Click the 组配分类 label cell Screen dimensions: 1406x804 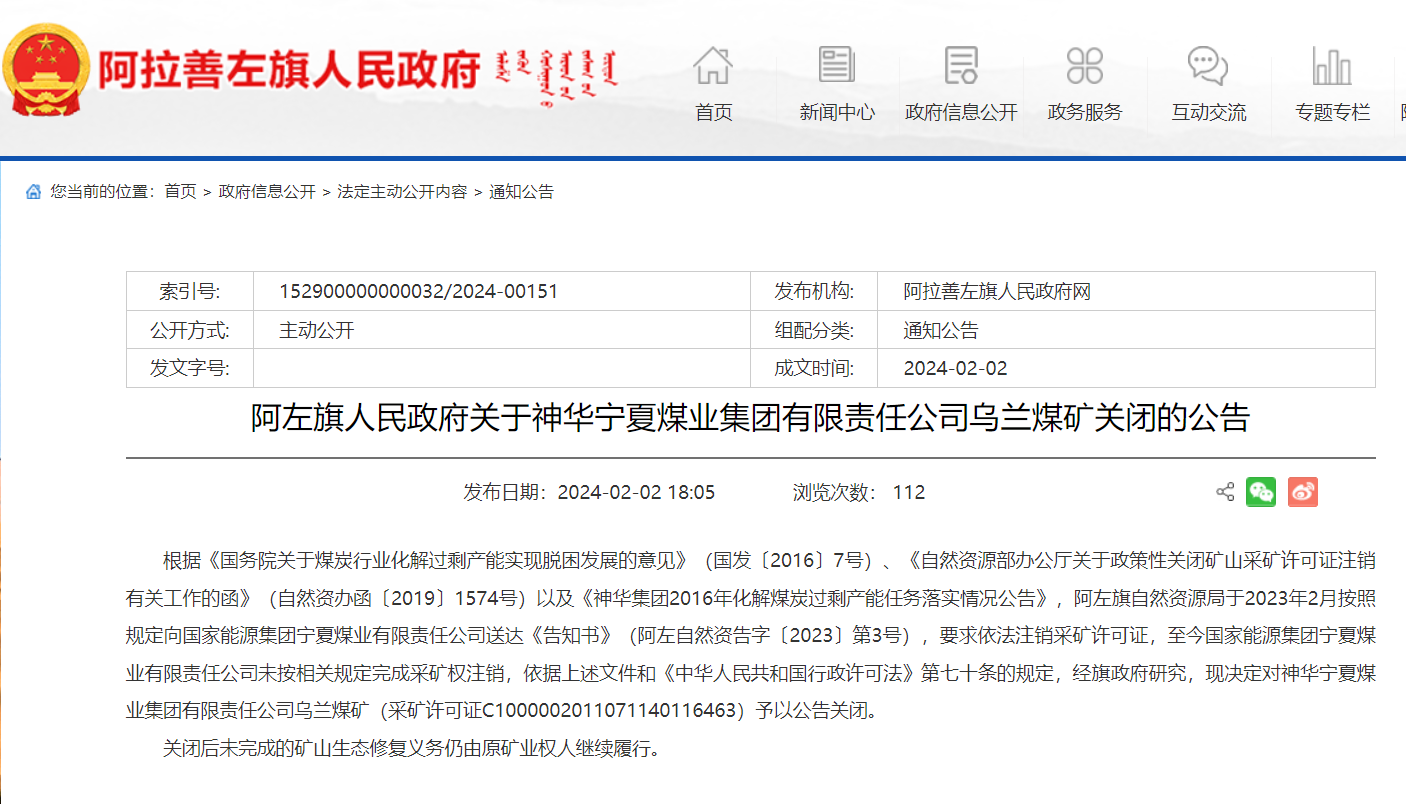pyautogui.click(x=814, y=331)
